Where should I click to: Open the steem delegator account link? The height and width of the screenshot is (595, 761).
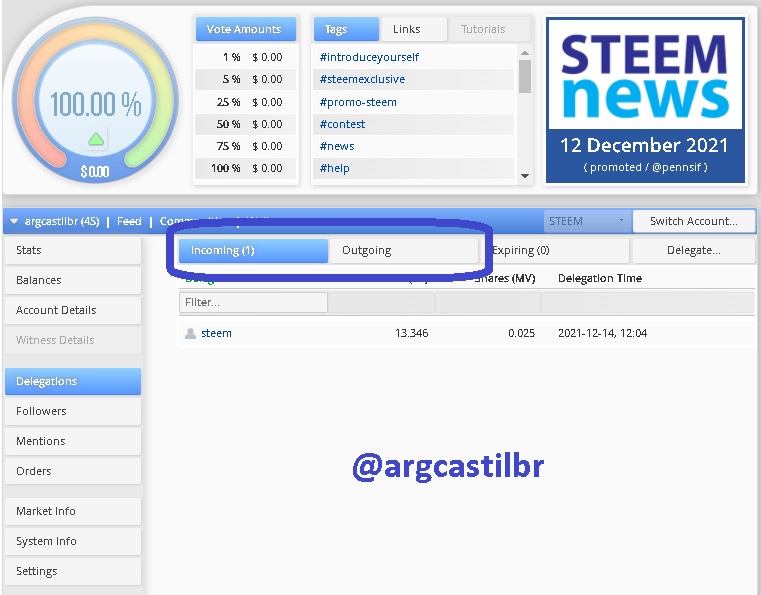click(216, 333)
